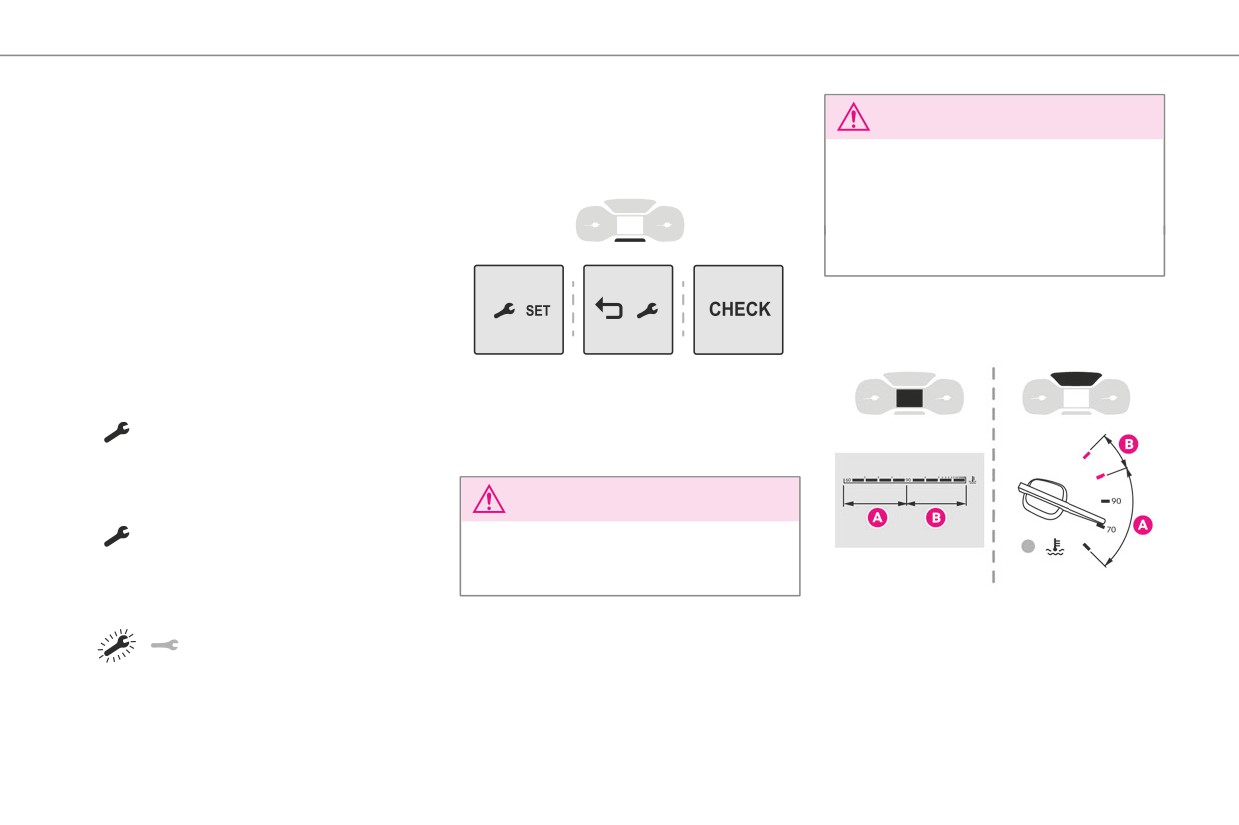This screenshot has width=1239, height=825.
Task: Click the instrument panel icon with black center display
Action: coord(909,397)
